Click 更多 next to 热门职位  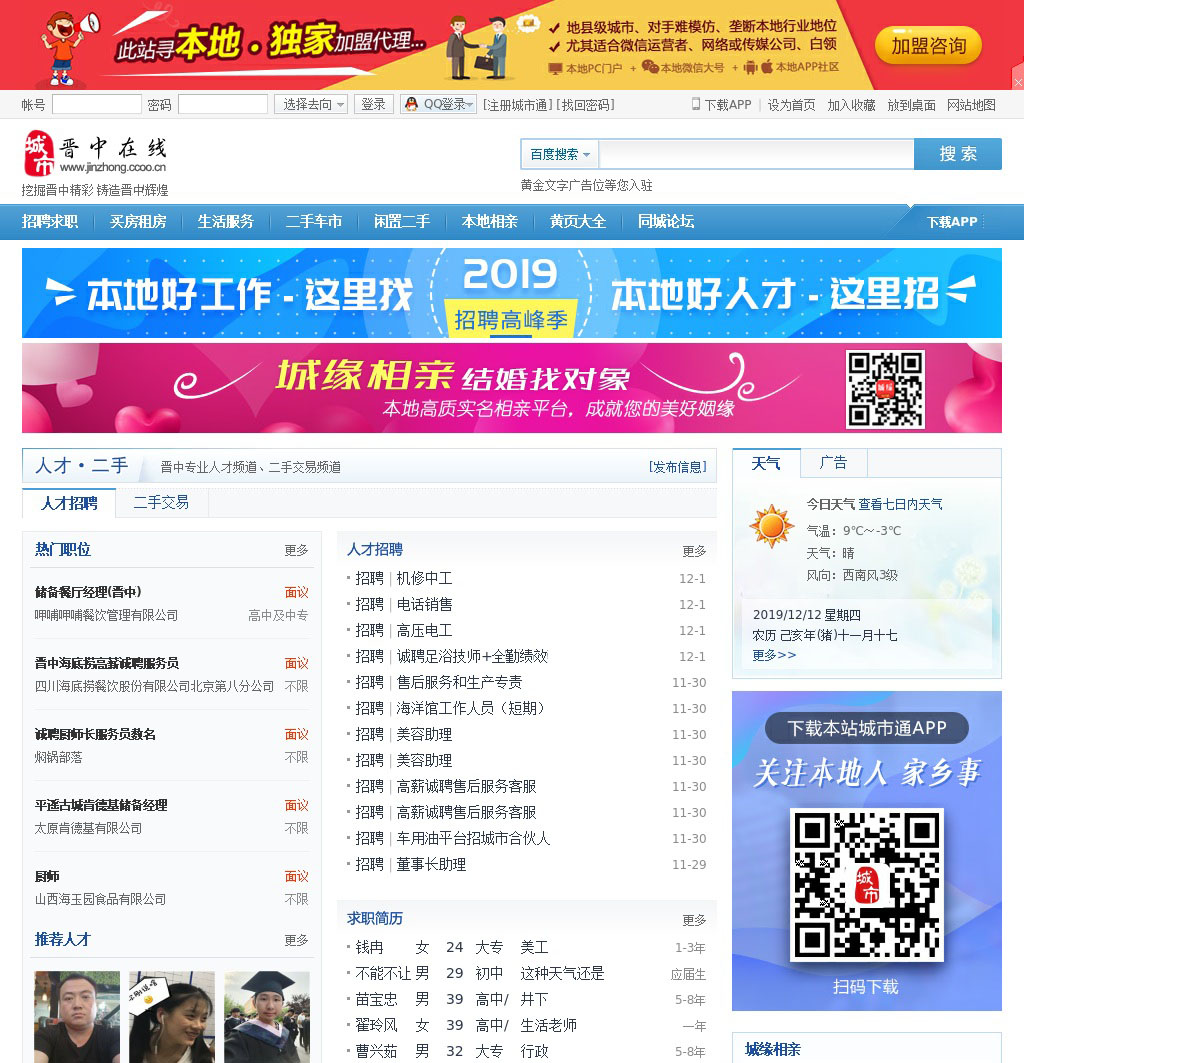tap(296, 550)
